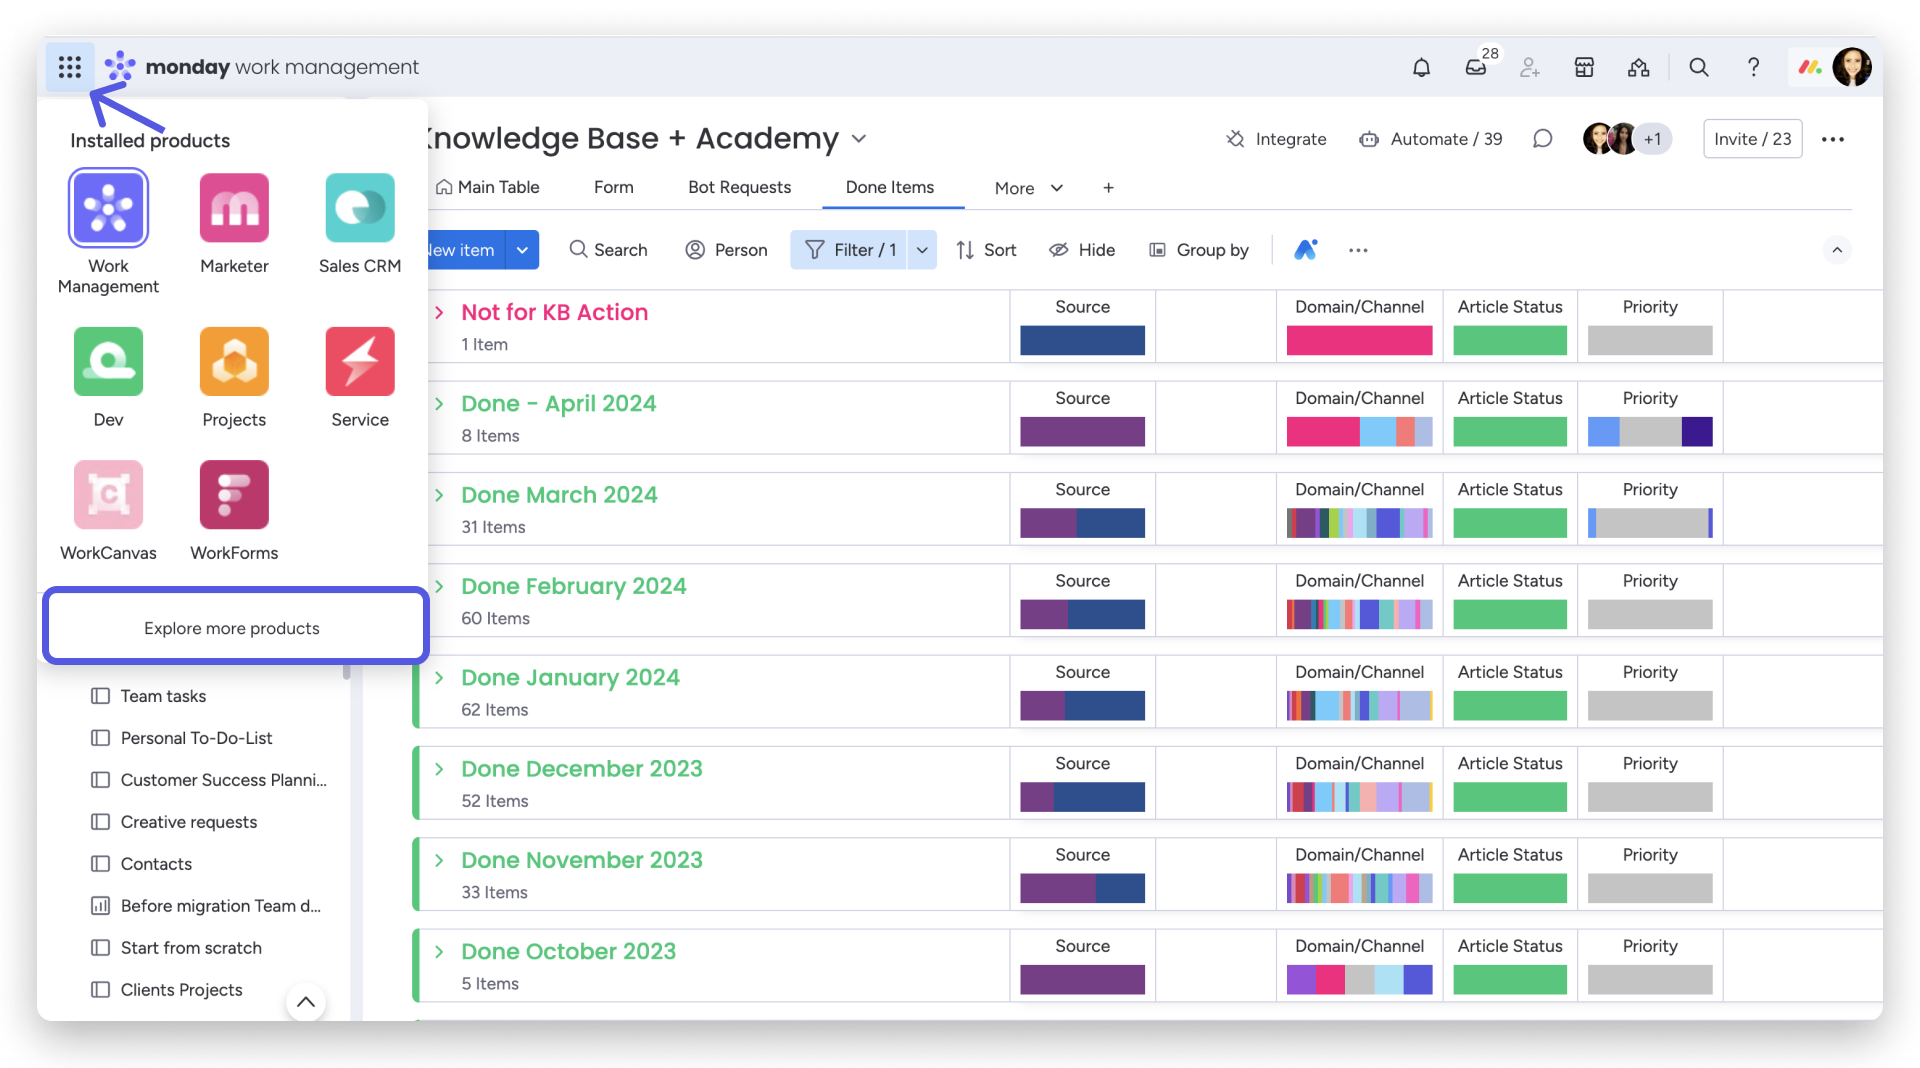Open the Personal To-Do-List board

[196, 738]
